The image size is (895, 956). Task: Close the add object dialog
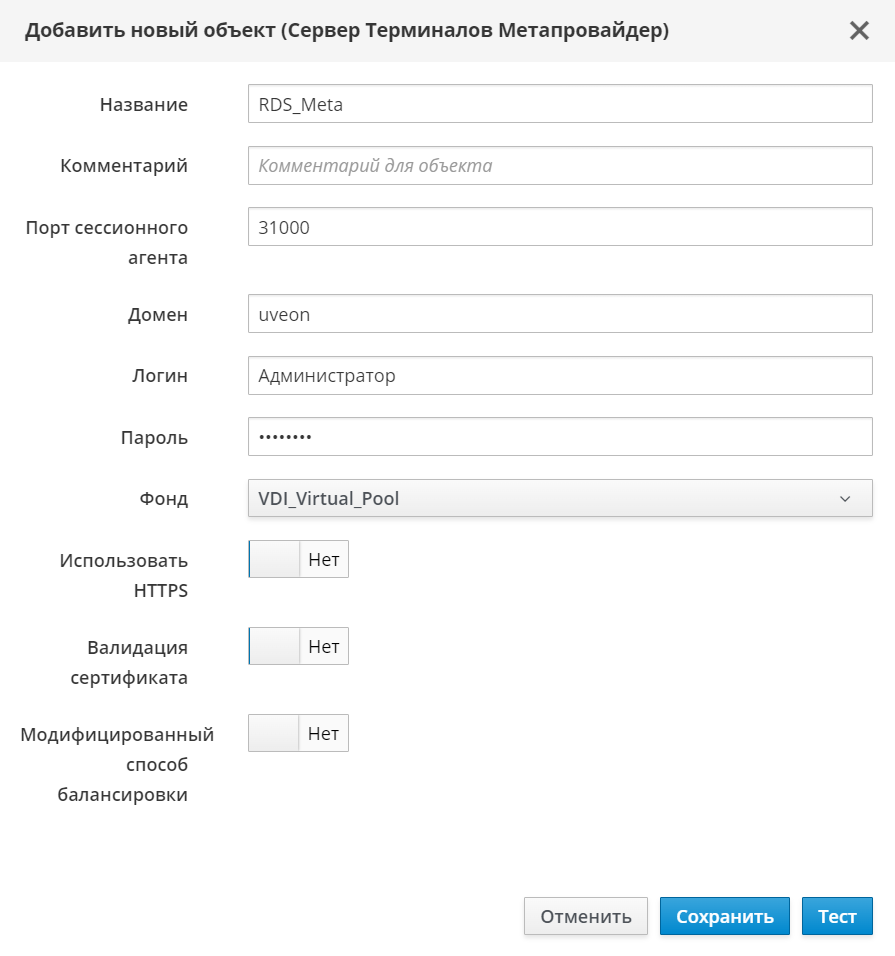[x=859, y=30]
